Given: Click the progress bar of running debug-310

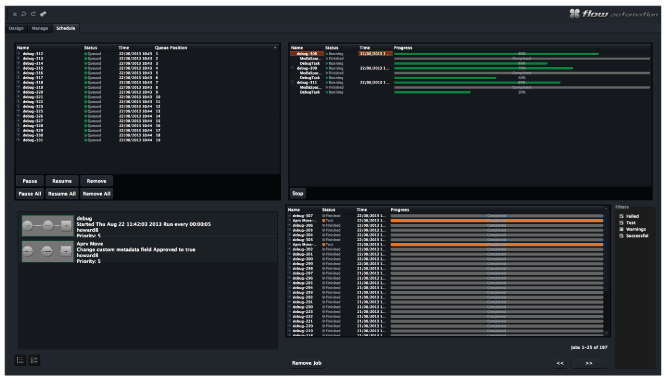Looking at the screenshot, I should [522, 54].
